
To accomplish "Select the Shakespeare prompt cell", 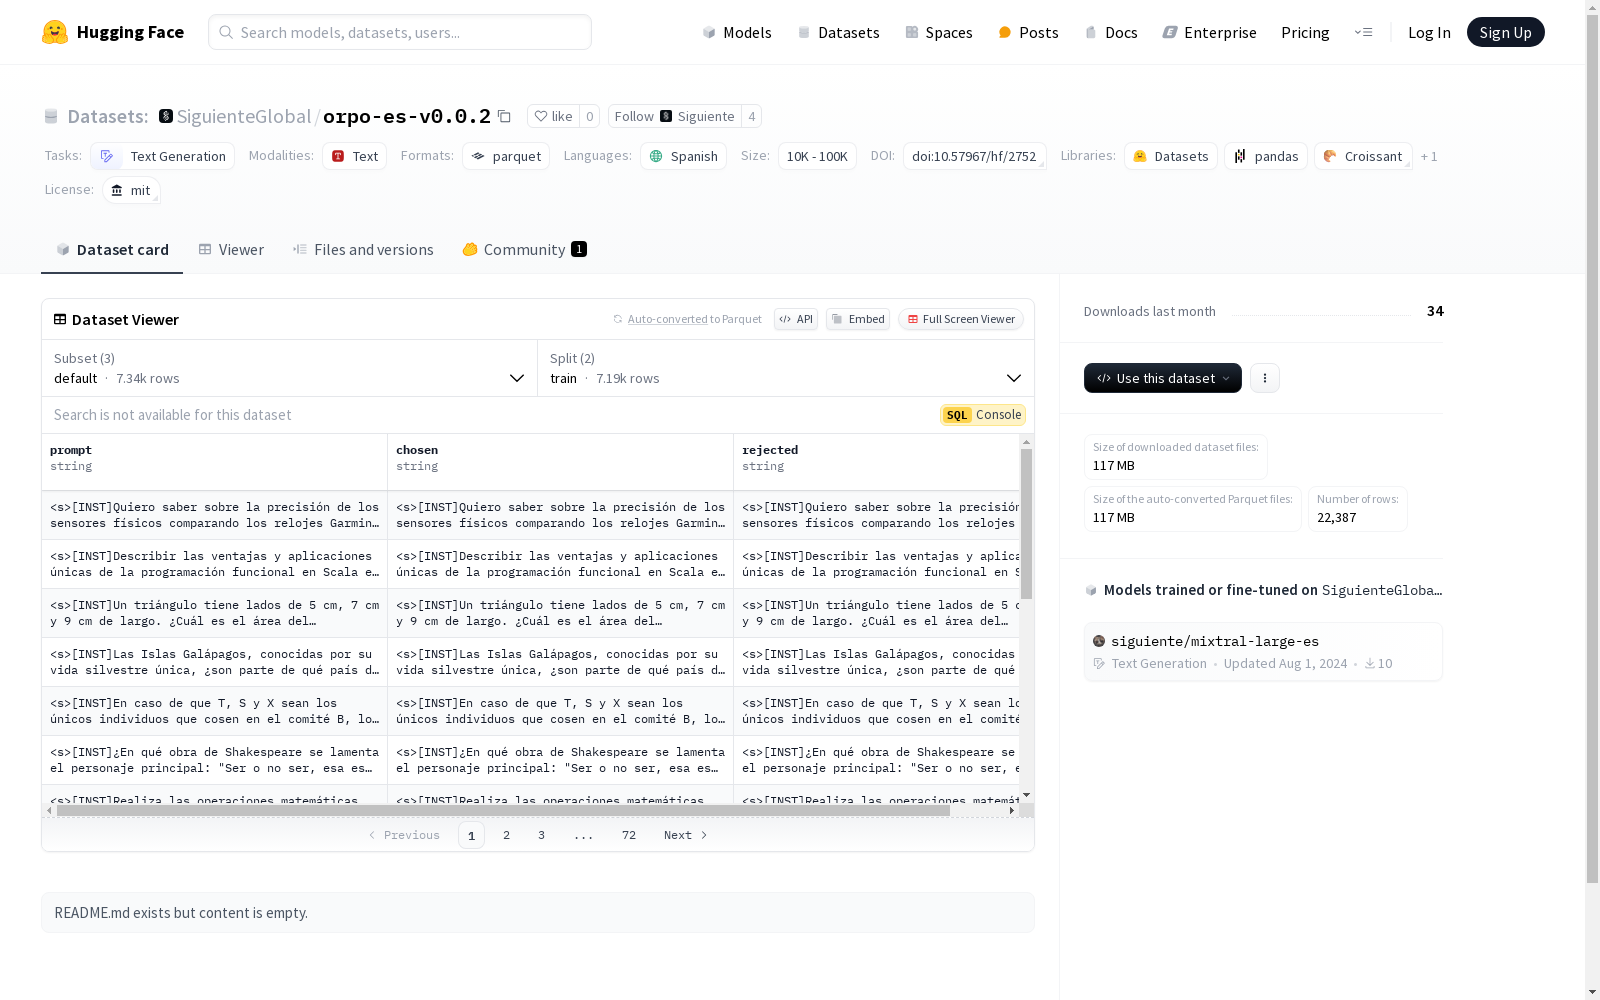I will [x=215, y=760].
